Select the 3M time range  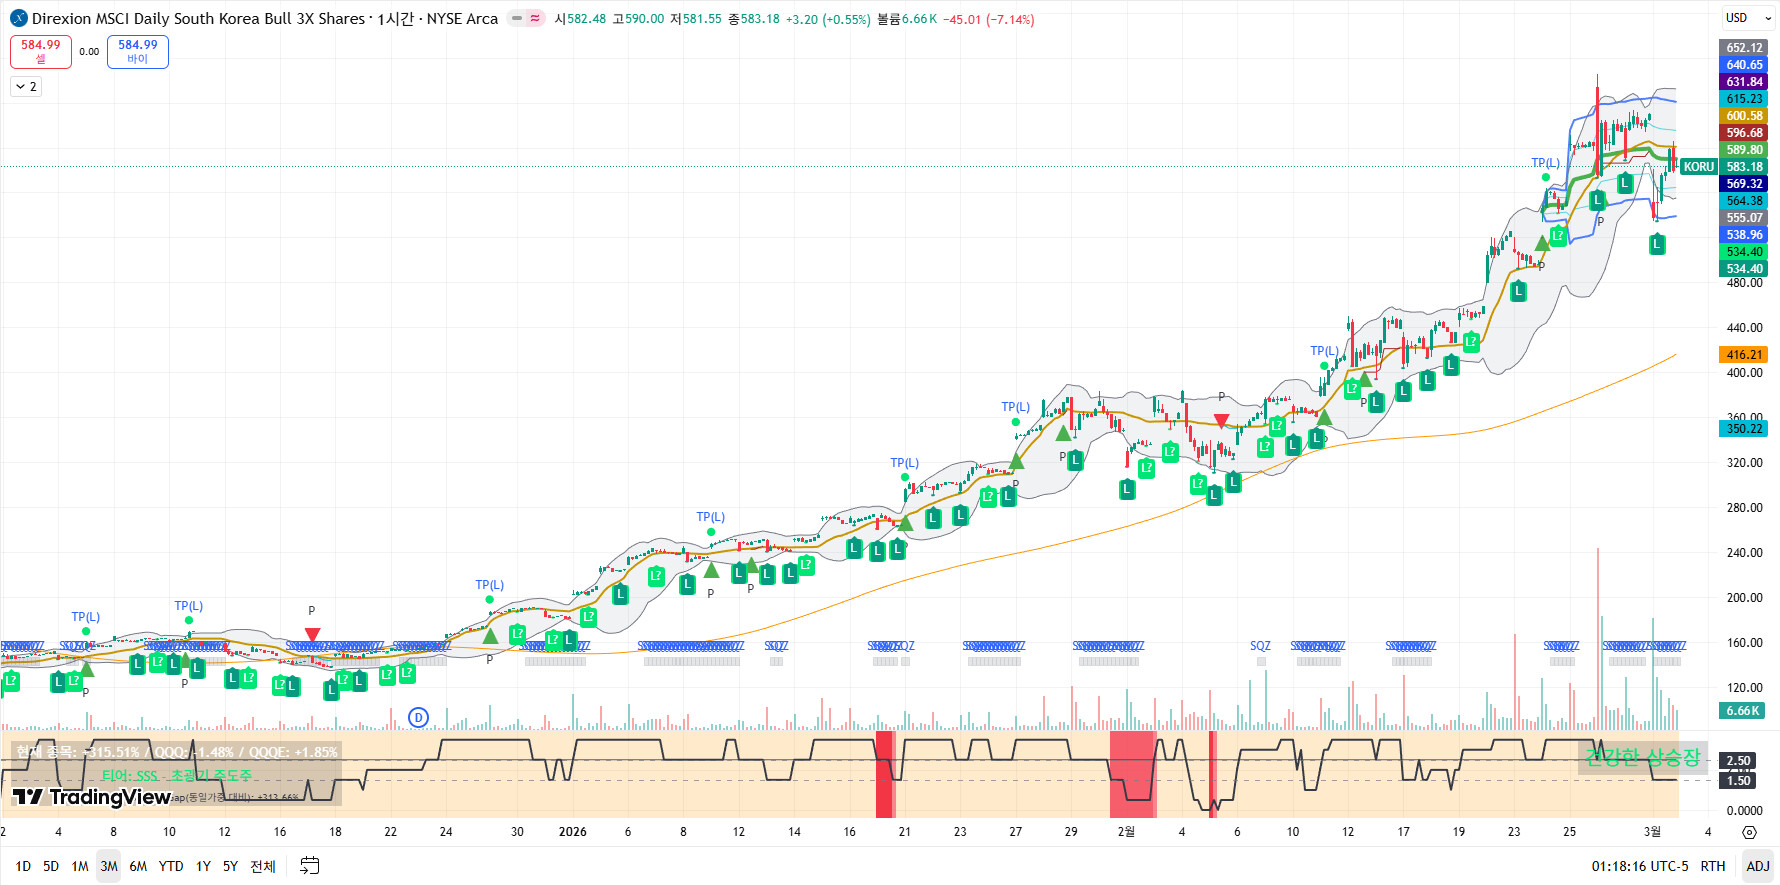[x=109, y=866]
